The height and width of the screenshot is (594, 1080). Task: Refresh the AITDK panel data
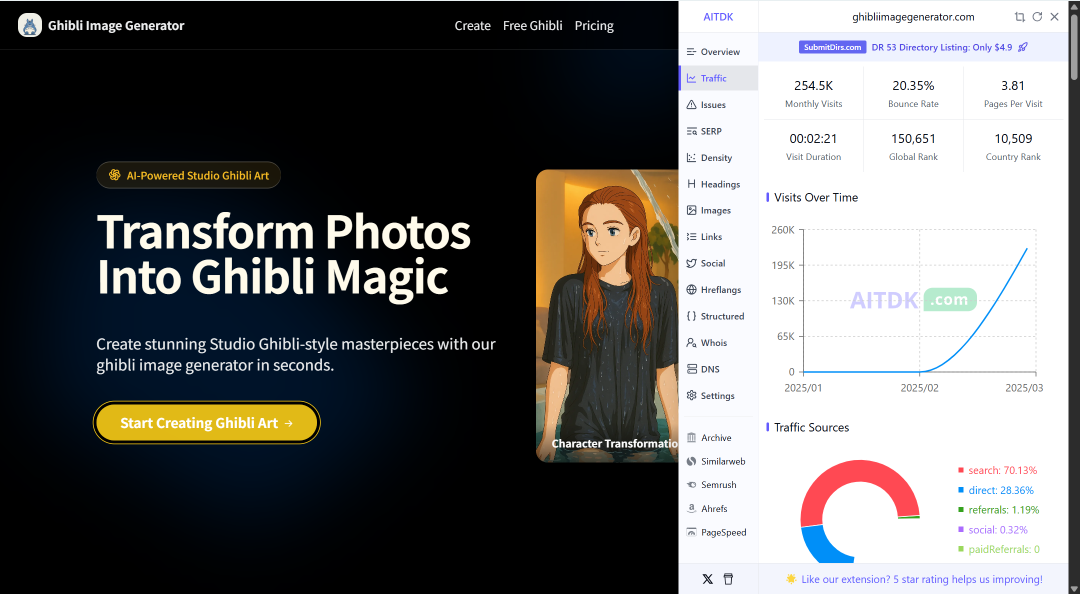[1037, 17]
